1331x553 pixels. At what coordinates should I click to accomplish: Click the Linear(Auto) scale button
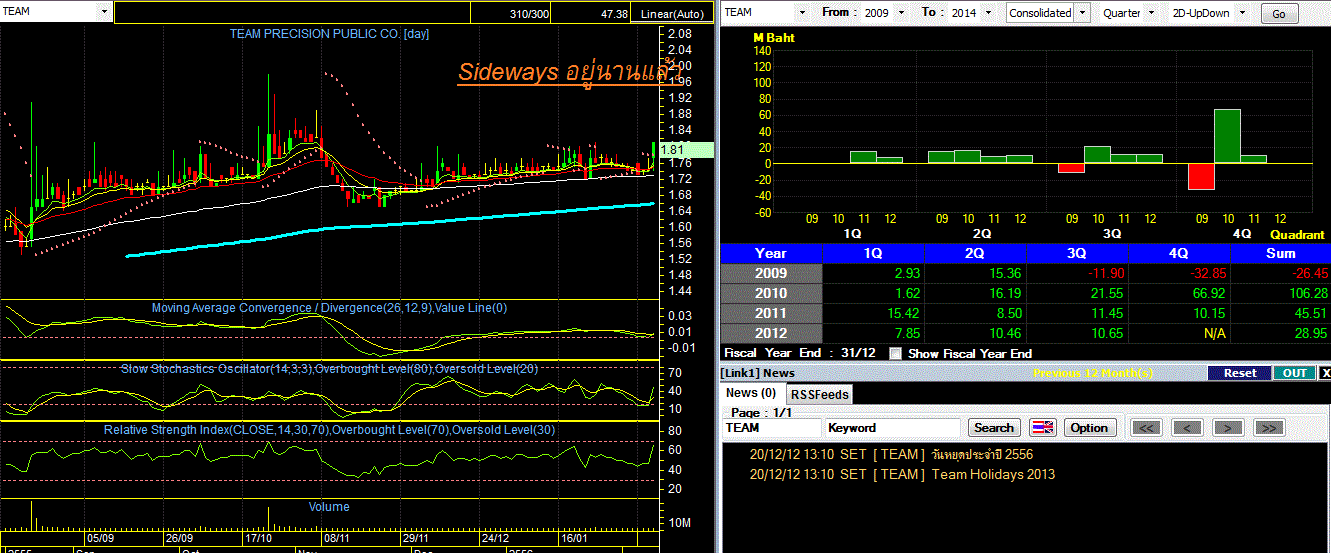(x=672, y=14)
